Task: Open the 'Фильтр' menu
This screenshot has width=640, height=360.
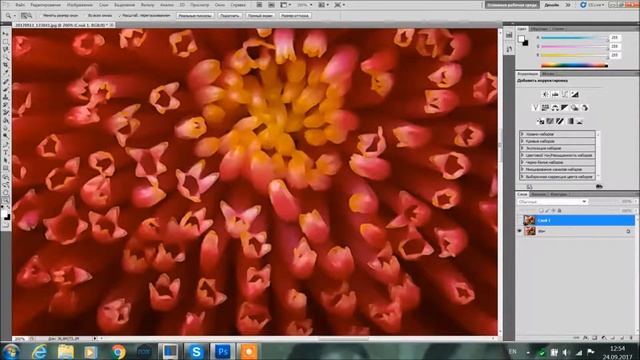Action: click(x=147, y=5)
